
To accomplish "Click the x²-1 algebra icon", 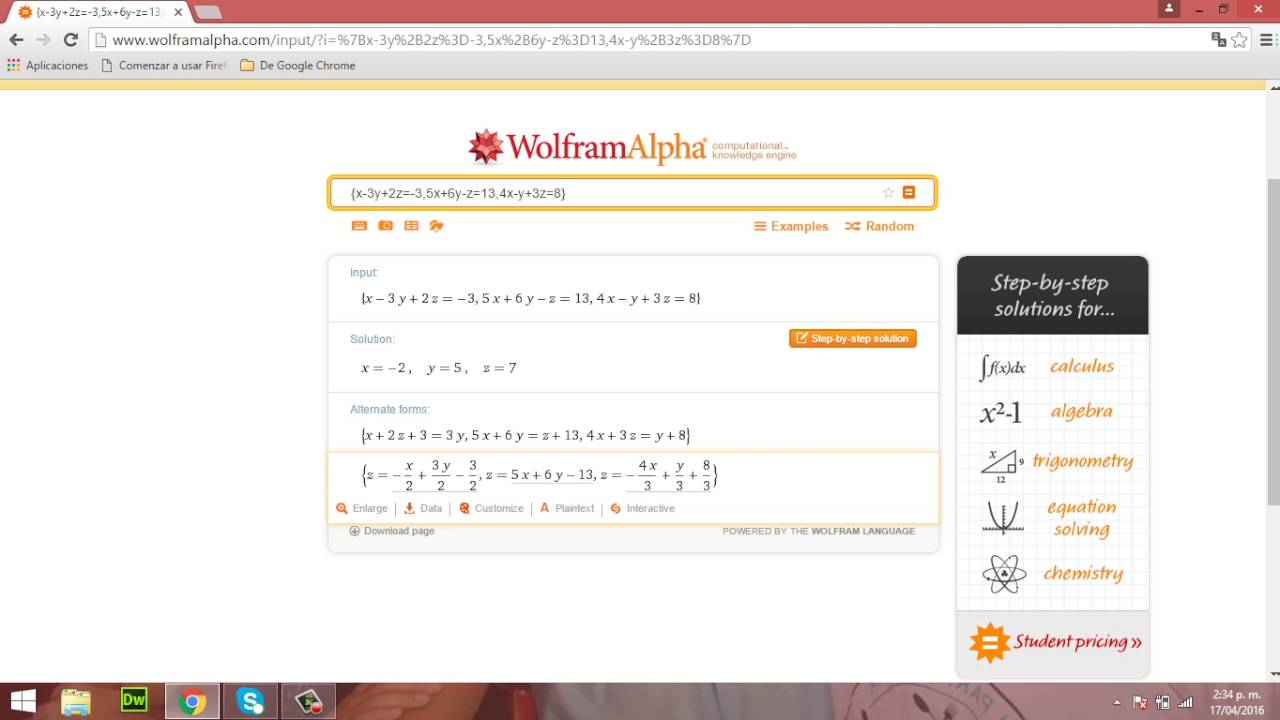I will pos(1001,412).
